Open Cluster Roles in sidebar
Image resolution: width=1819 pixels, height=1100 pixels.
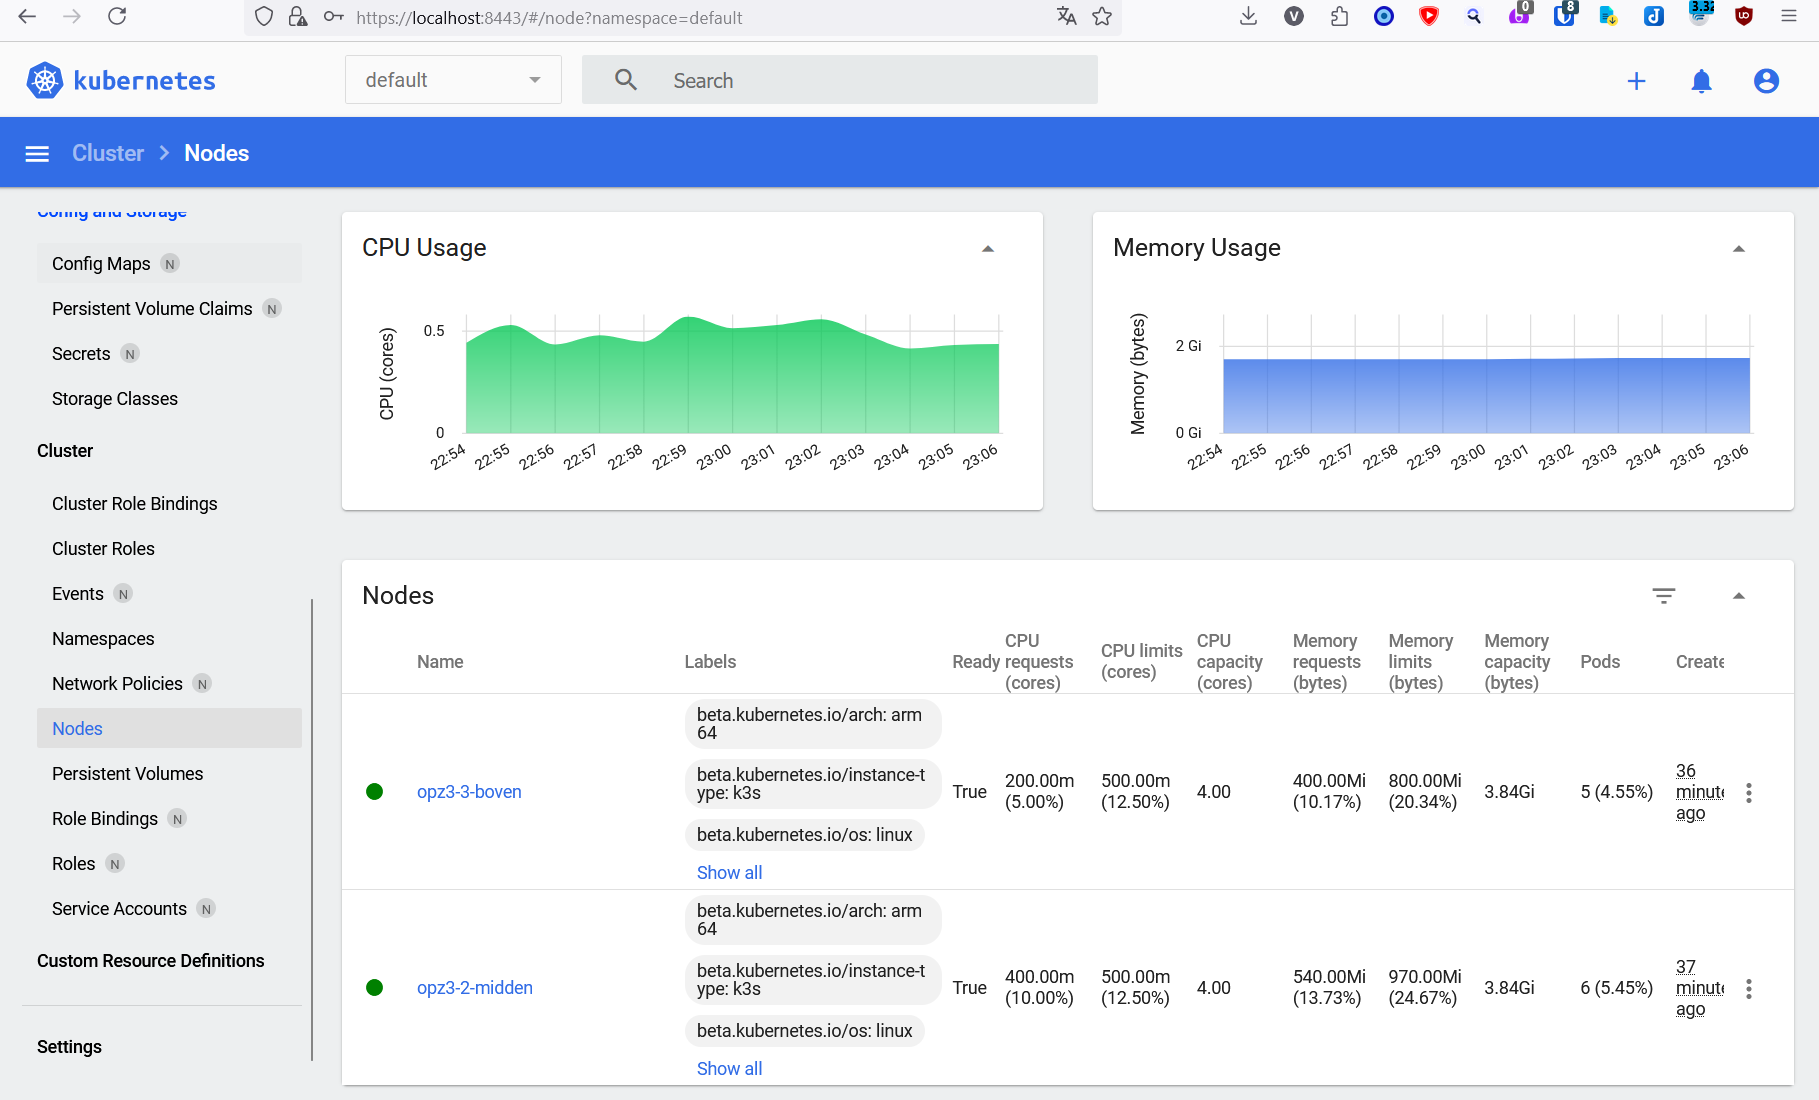(169, 548)
